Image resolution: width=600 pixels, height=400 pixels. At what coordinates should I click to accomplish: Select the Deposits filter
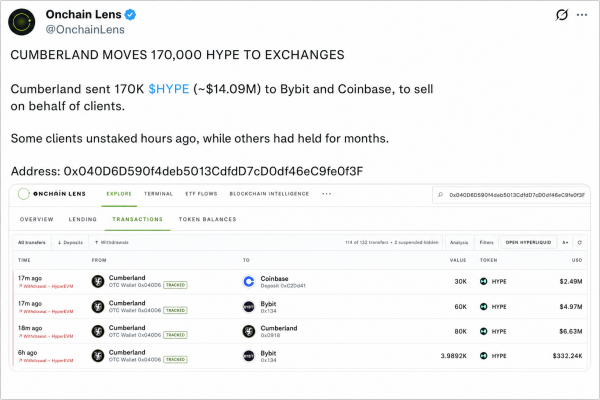pos(70,242)
